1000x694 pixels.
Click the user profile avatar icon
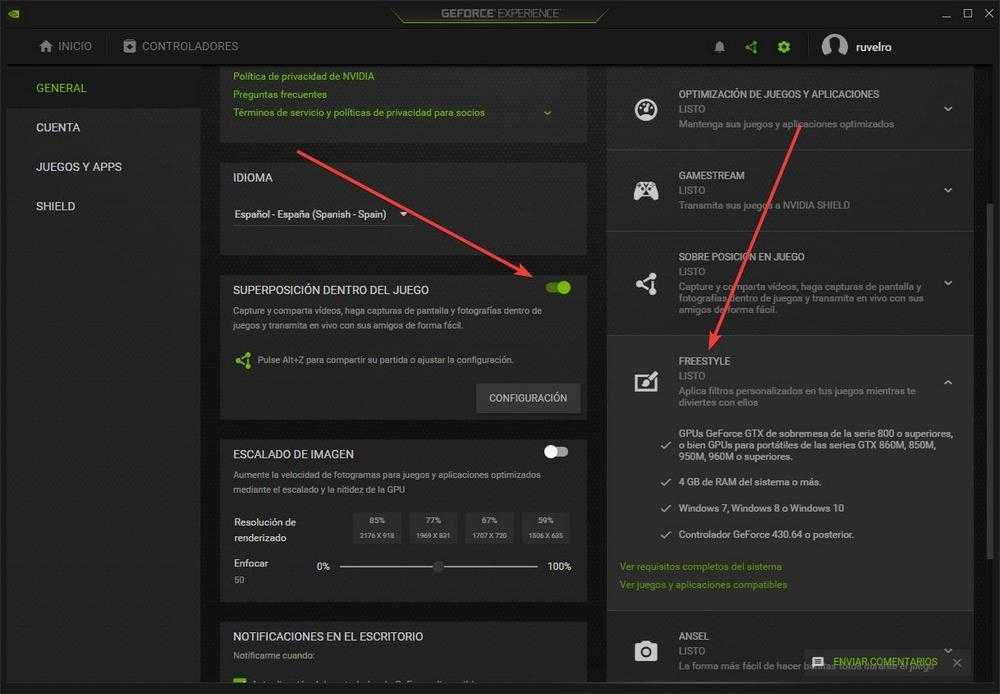[834, 47]
